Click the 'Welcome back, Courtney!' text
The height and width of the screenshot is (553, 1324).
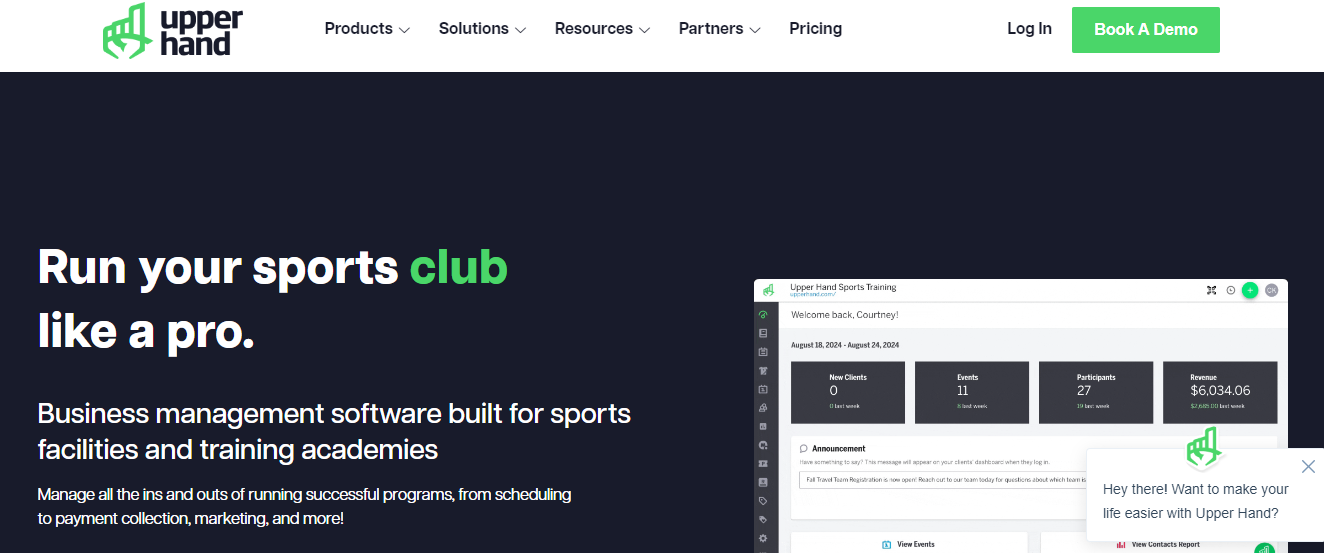click(x=845, y=315)
